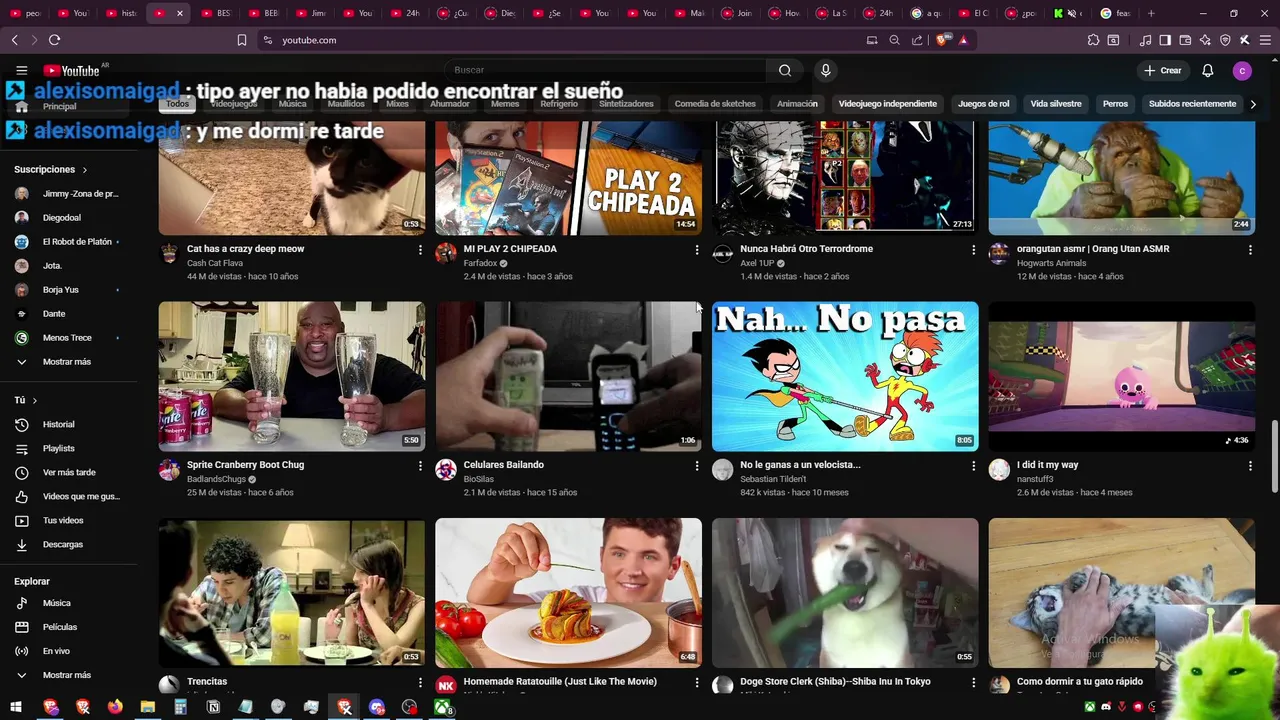
Task: Open more options for I did it my way
Action: tap(1250, 466)
